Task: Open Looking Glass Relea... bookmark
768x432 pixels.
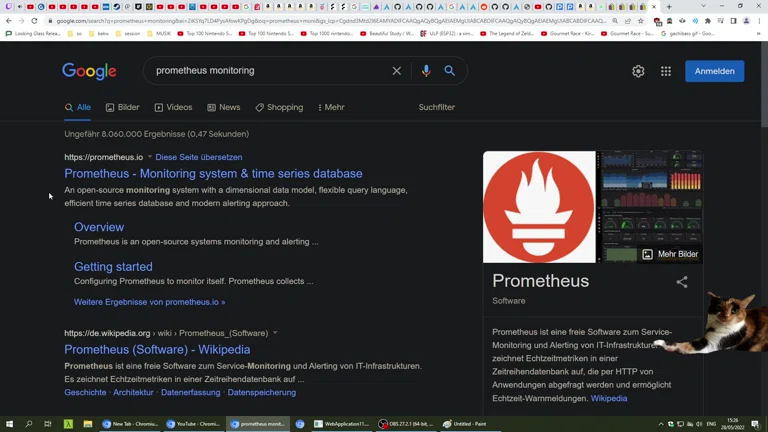Action: click(x=33, y=34)
